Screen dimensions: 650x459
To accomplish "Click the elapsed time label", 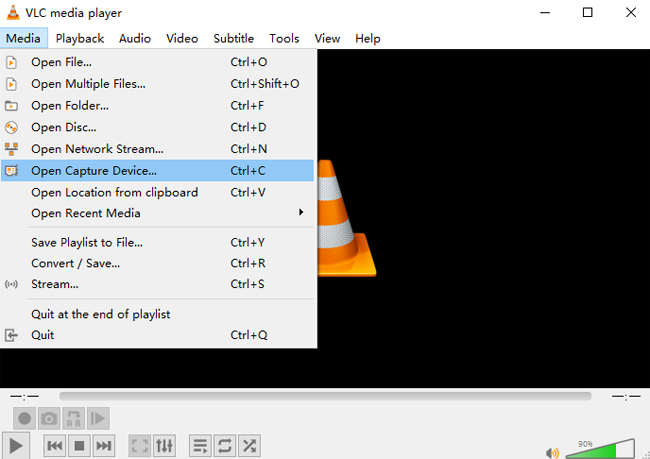I will click(24, 397).
